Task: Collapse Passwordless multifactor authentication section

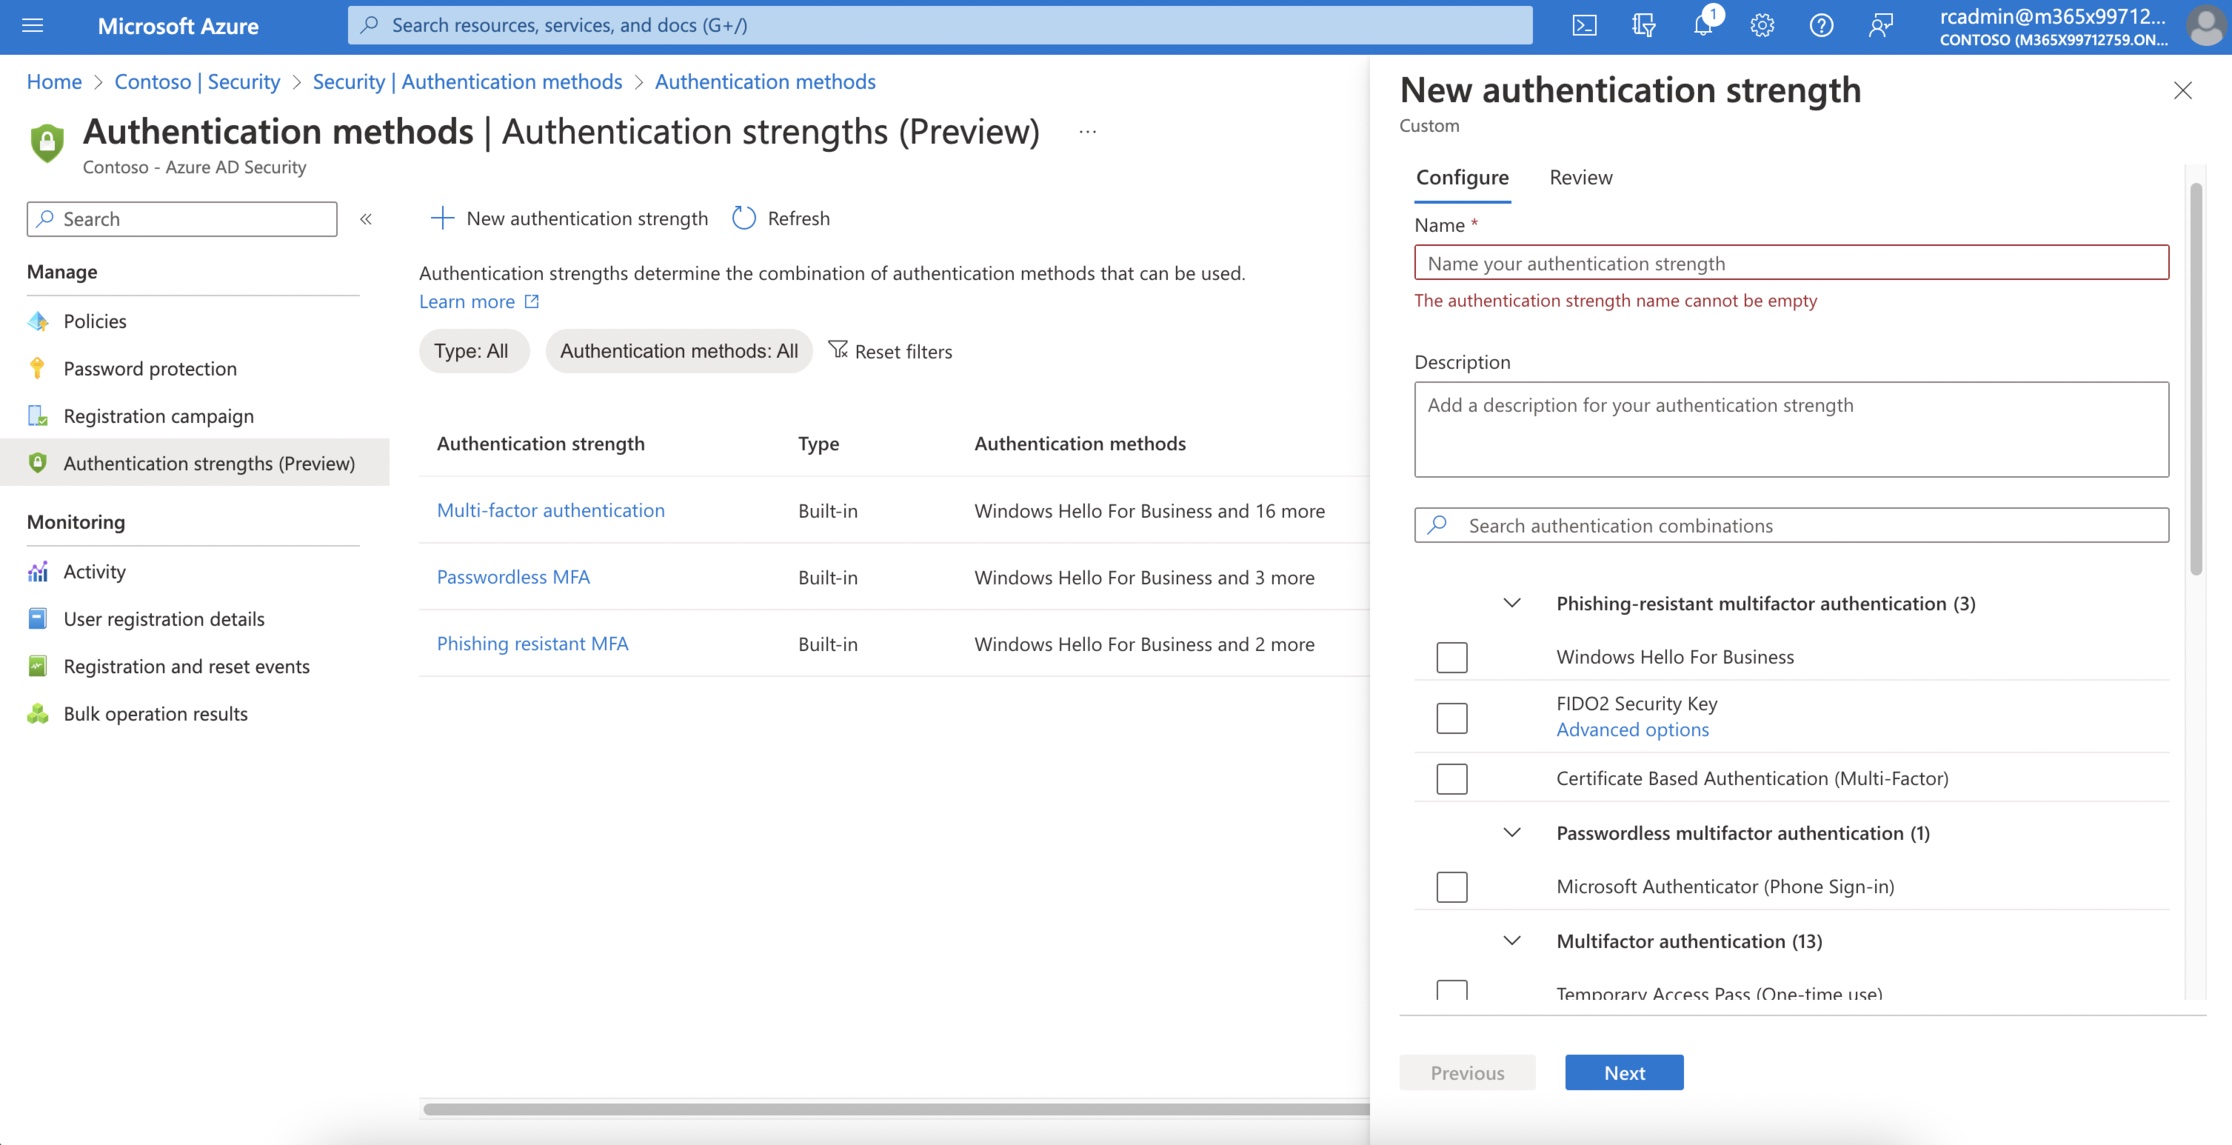Action: click(1509, 832)
